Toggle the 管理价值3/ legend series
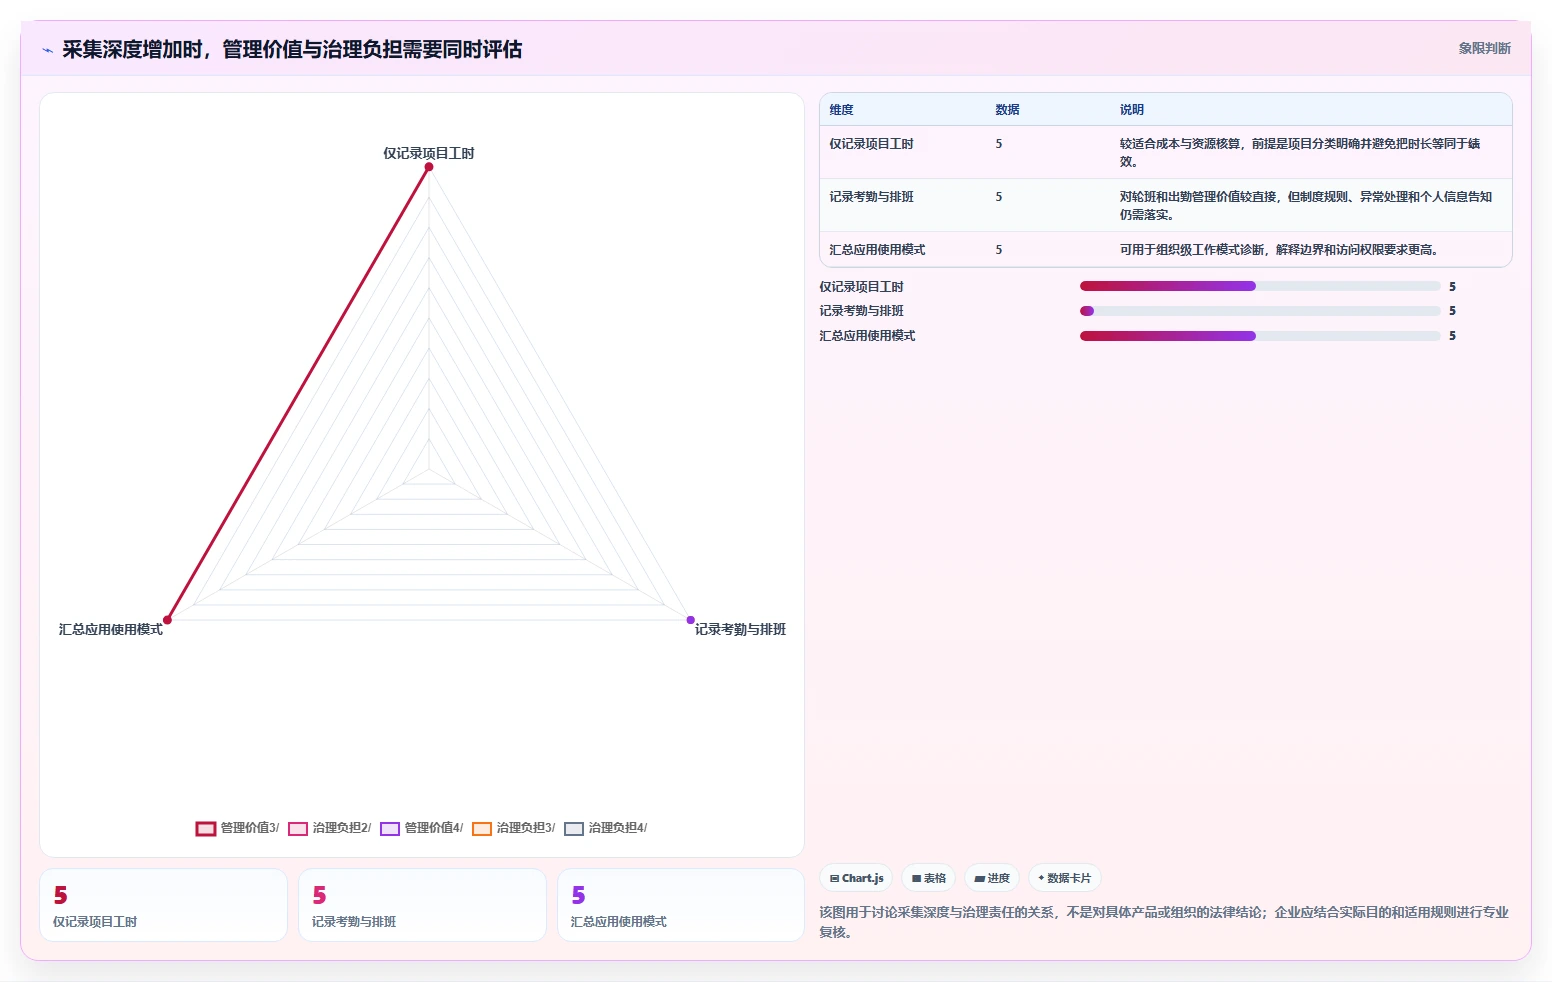Image resolution: width=1552 pixels, height=982 pixels. click(237, 828)
